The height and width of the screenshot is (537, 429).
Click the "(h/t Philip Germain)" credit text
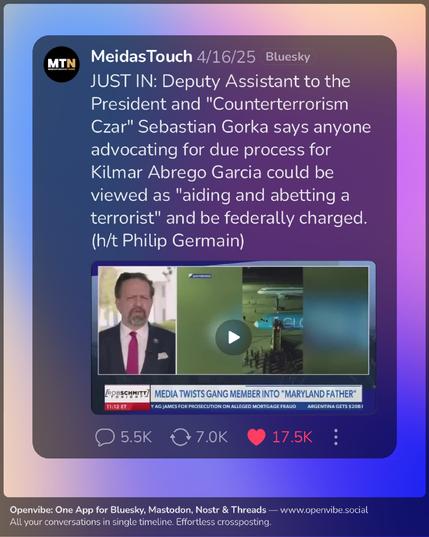[x=168, y=241]
